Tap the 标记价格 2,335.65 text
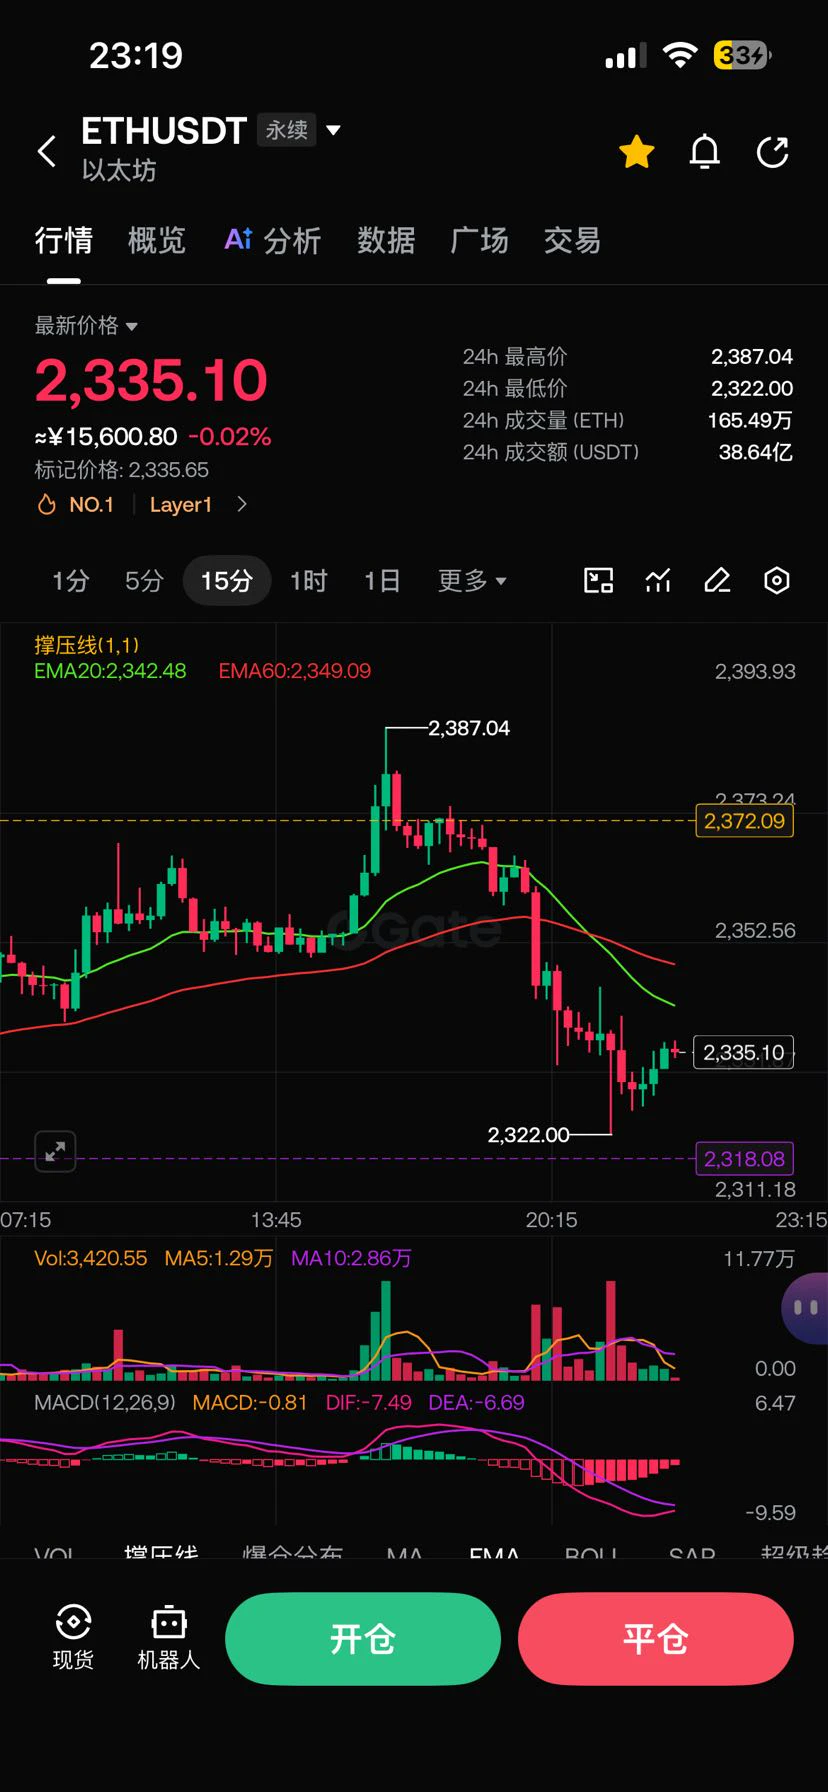This screenshot has width=828, height=1792. (x=122, y=470)
